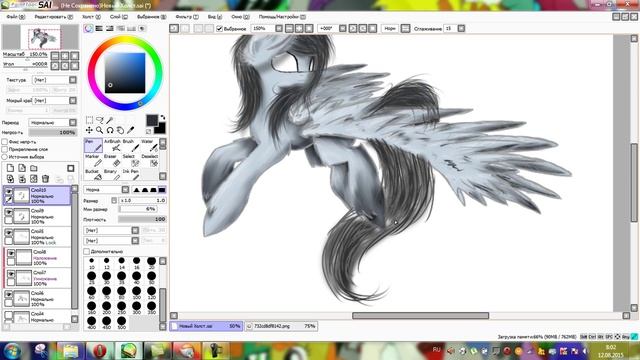
Task: Open the Норма brush mode dropdown
Action: [x=107, y=190]
